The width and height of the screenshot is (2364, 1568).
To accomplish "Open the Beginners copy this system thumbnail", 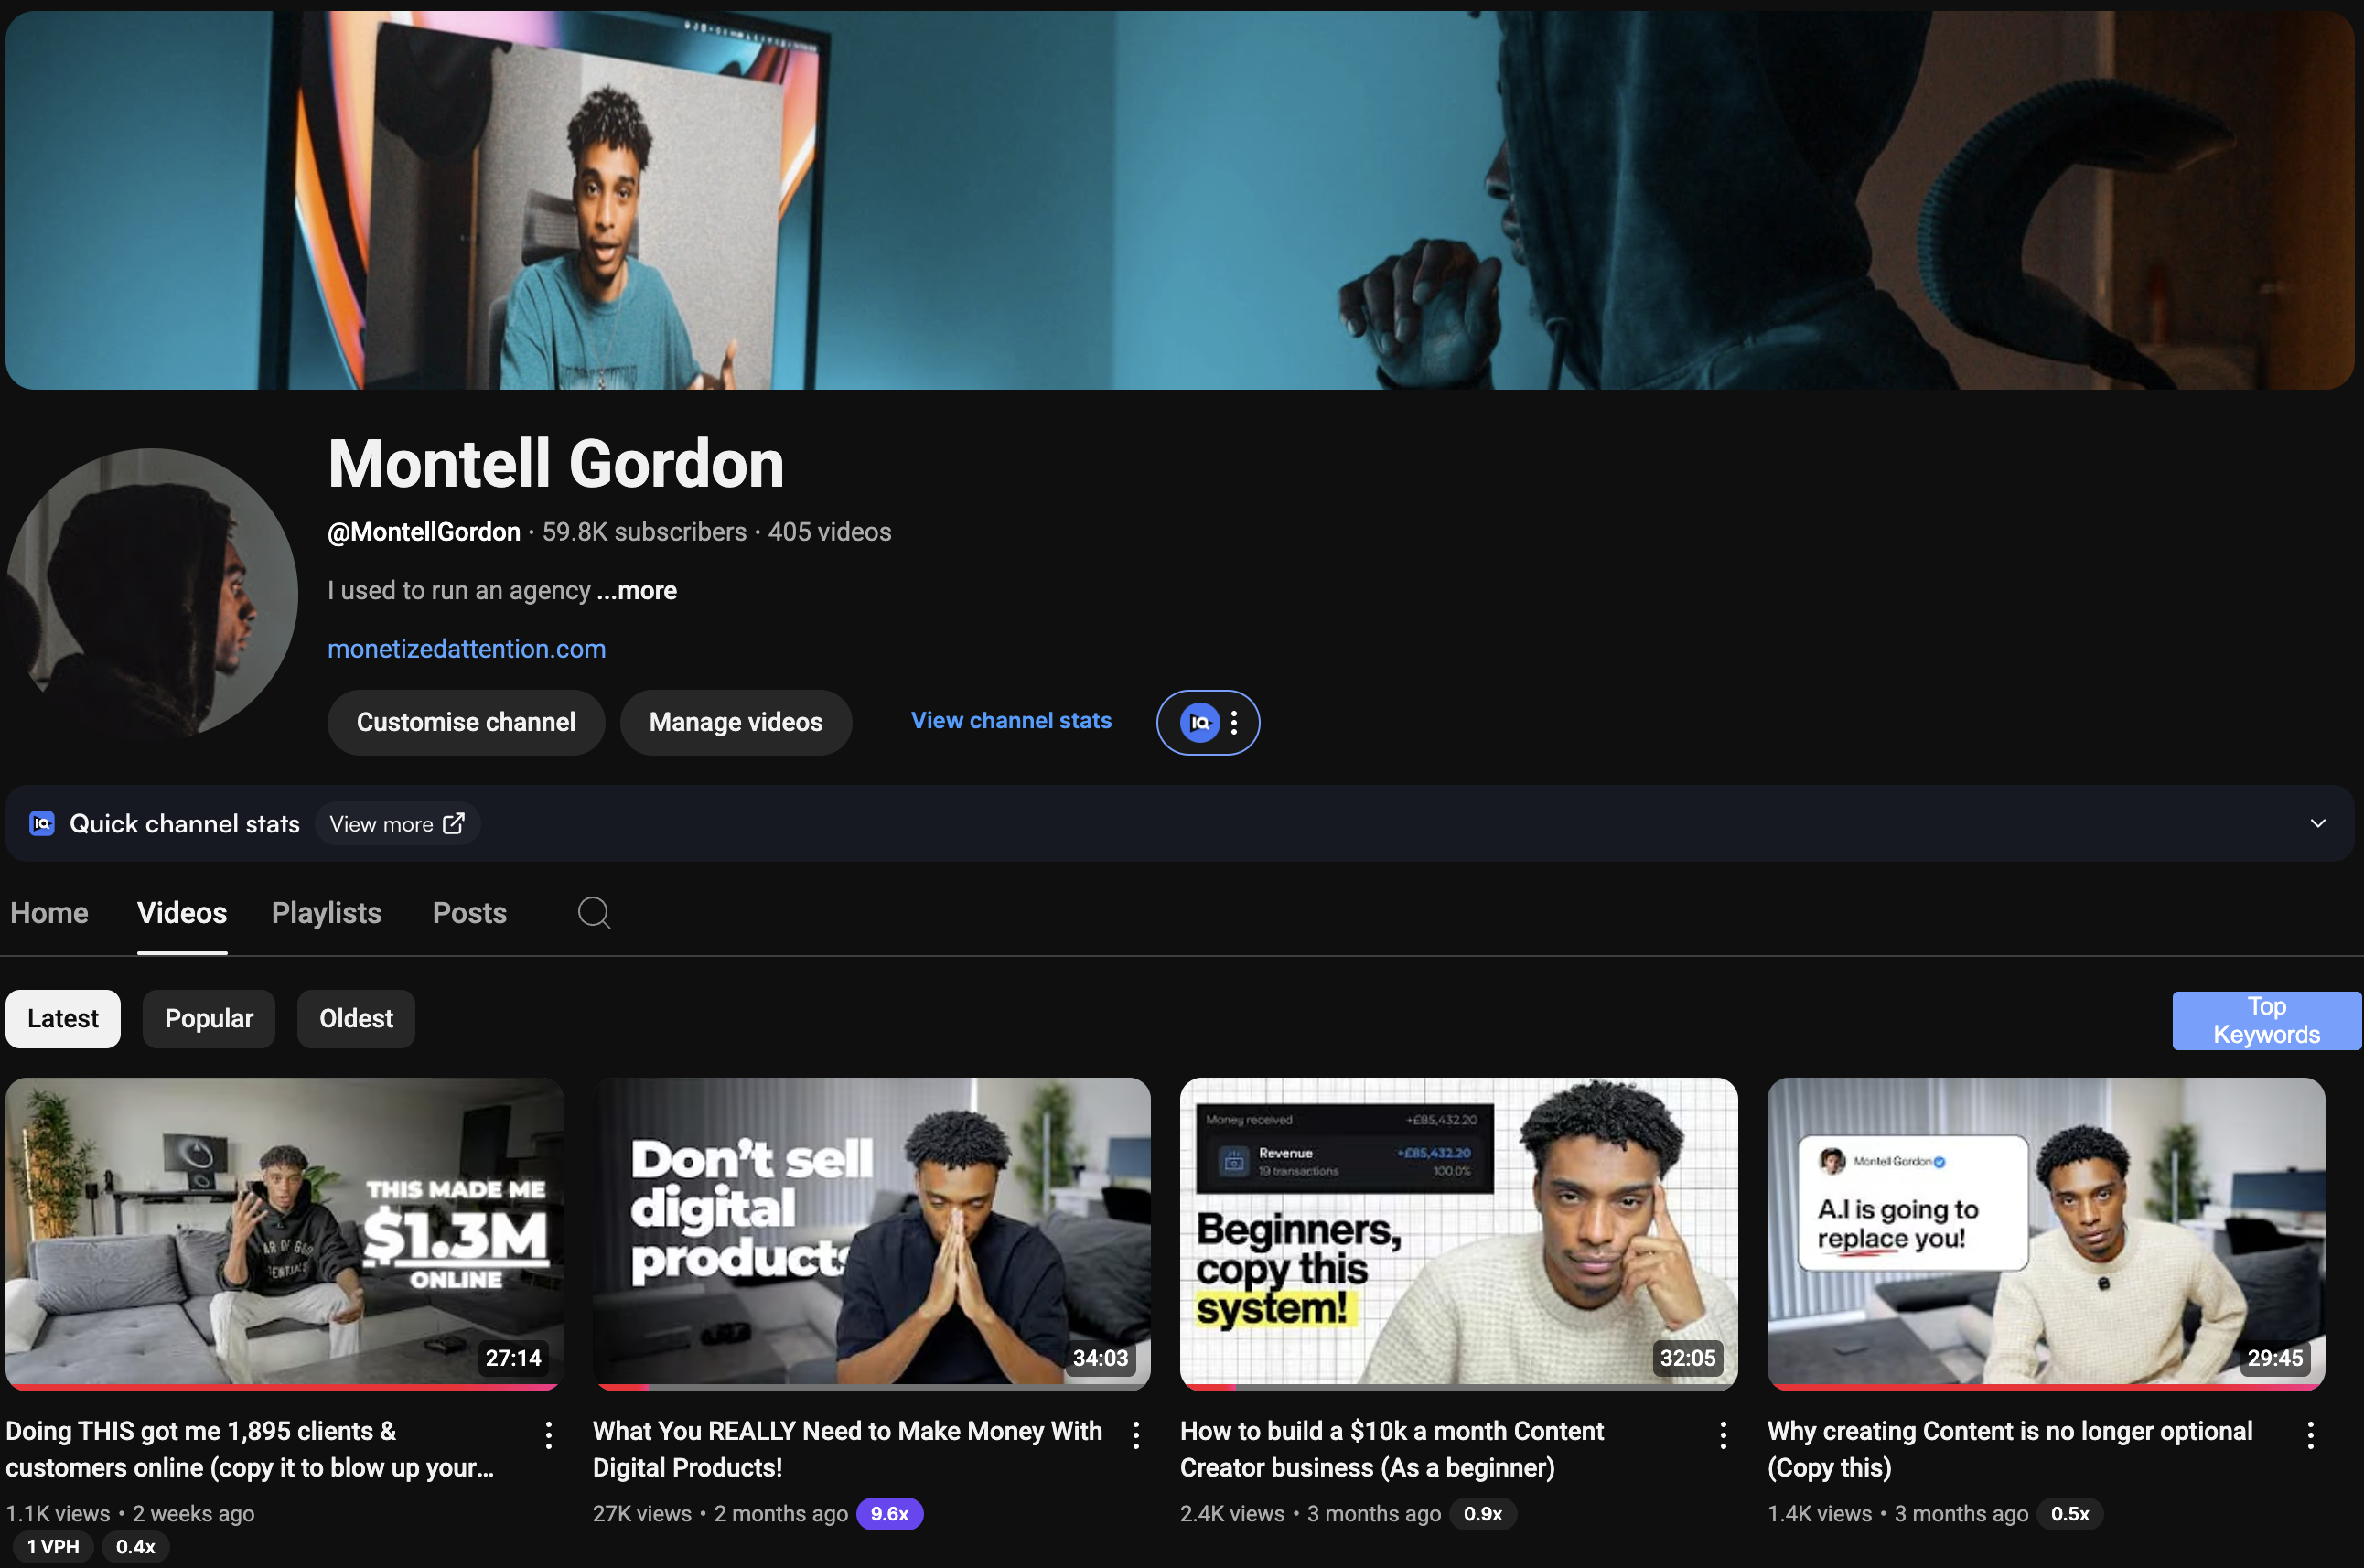I will 1458,1232.
